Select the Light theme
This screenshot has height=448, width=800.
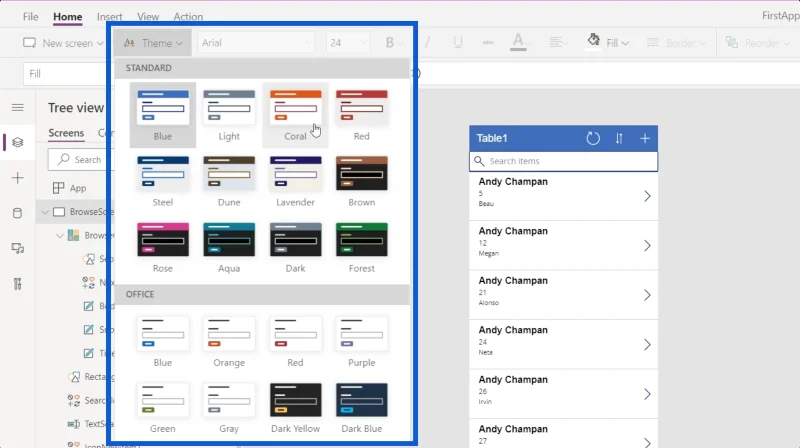229,115
